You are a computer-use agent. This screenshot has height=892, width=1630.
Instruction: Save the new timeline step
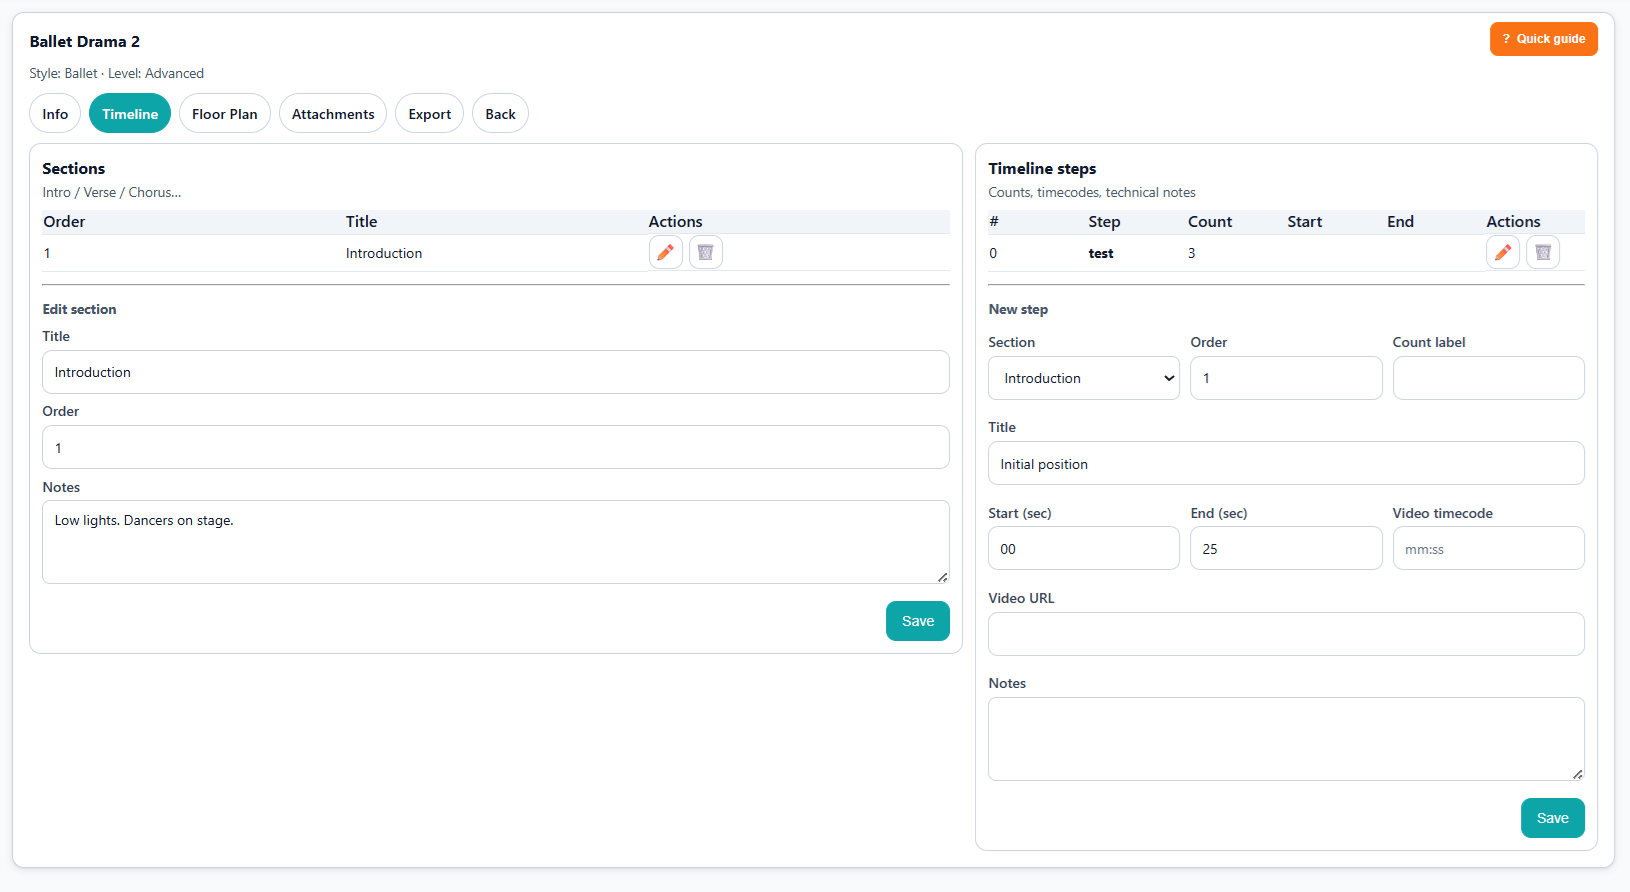(1552, 818)
